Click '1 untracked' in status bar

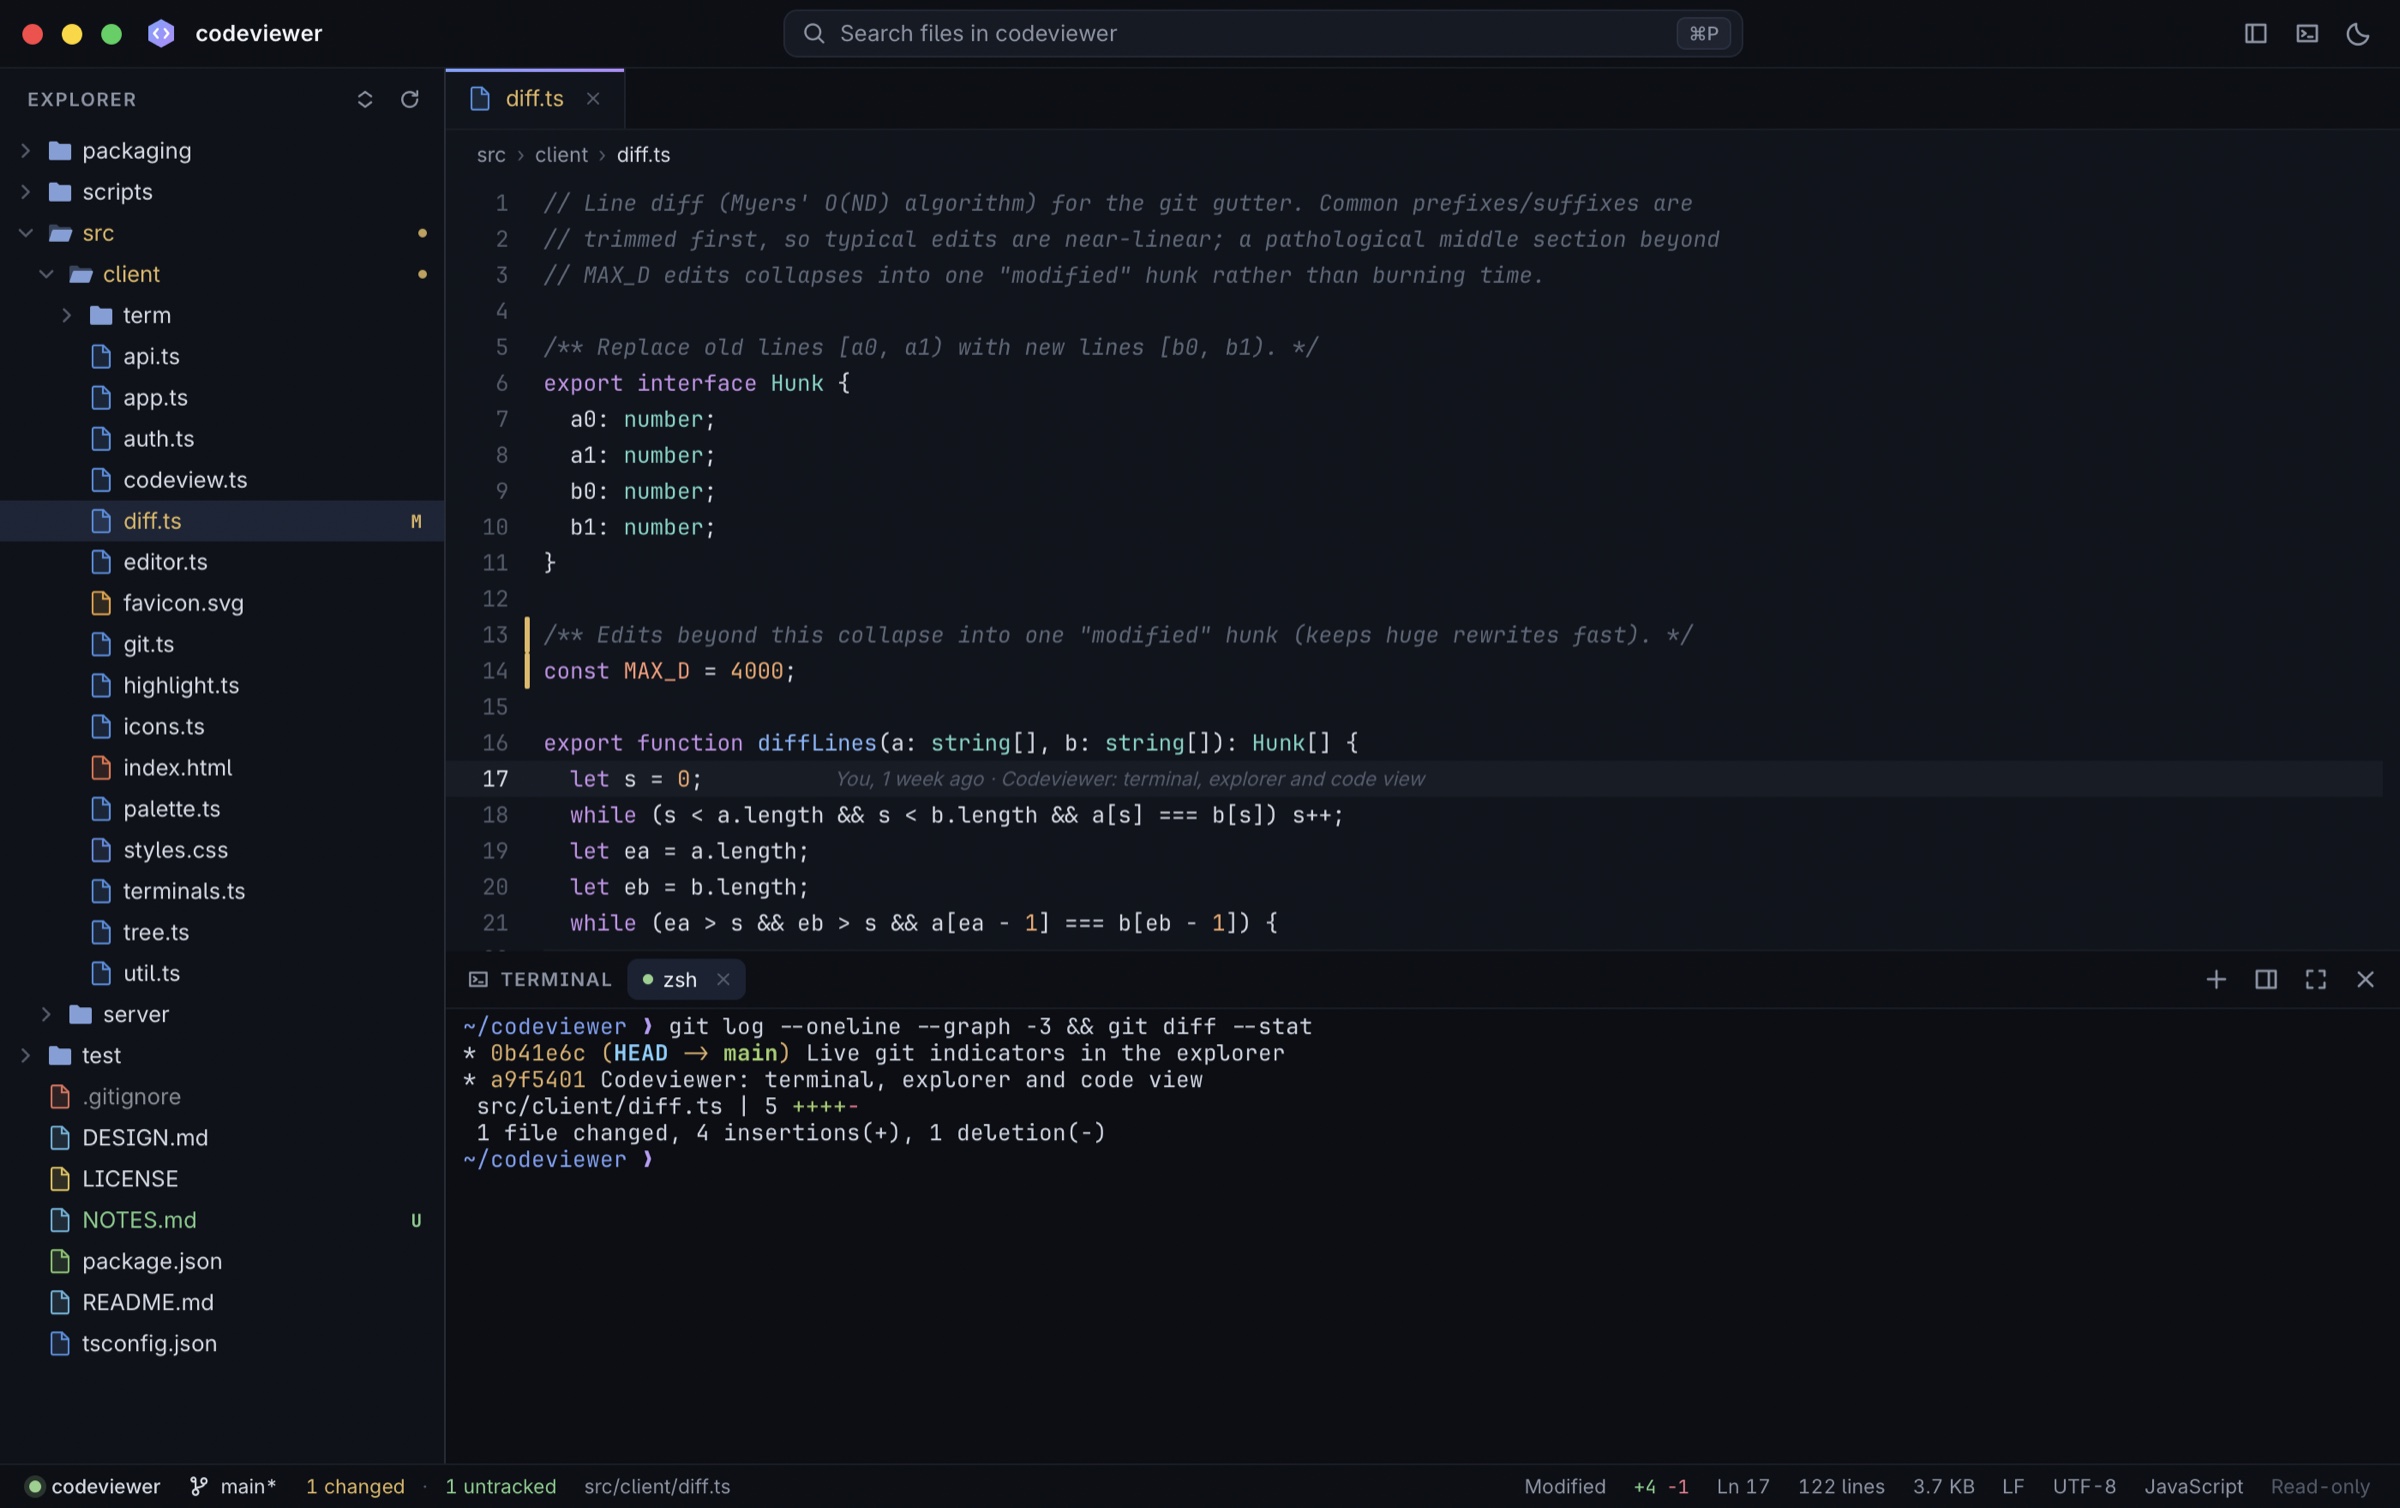click(500, 1486)
